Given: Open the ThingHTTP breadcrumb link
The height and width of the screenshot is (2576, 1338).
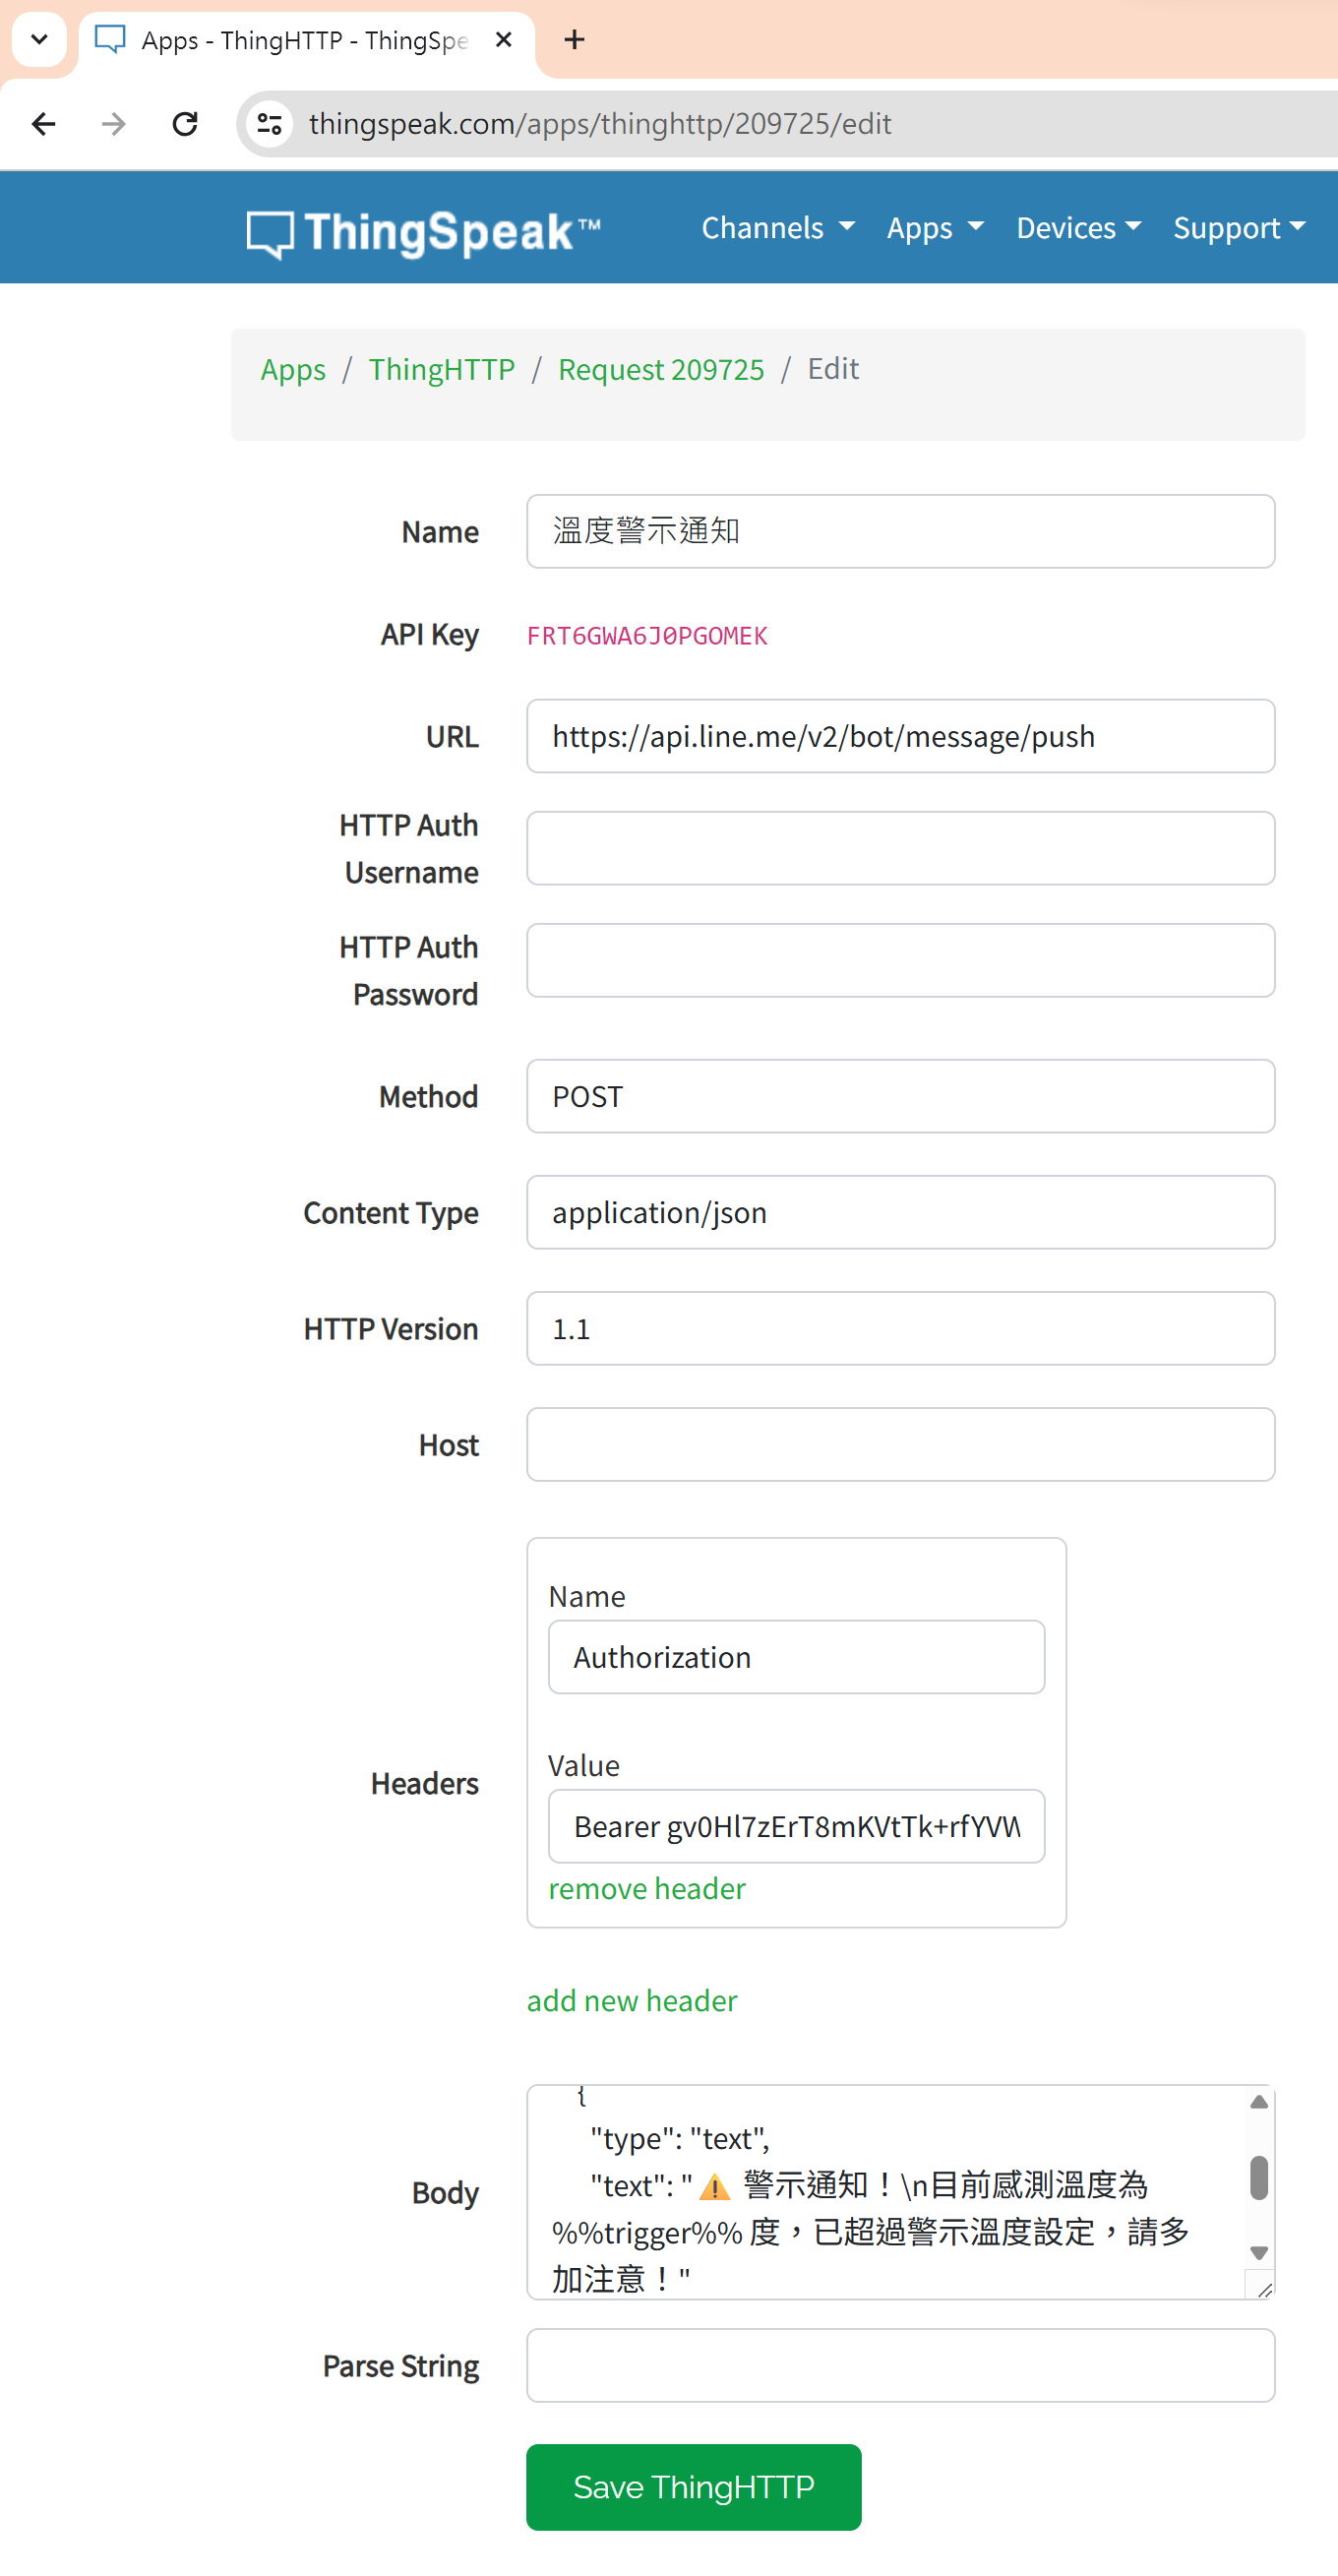Looking at the screenshot, I should tap(441, 370).
